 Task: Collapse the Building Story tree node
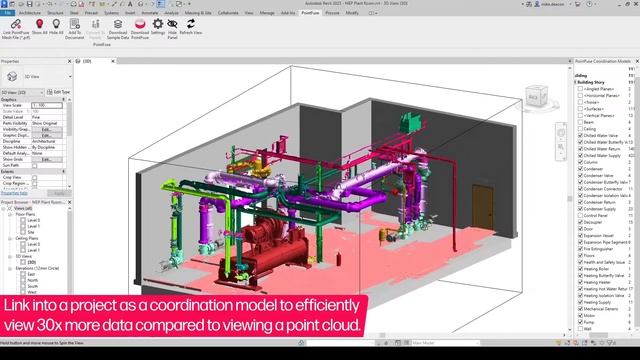tap(576, 82)
